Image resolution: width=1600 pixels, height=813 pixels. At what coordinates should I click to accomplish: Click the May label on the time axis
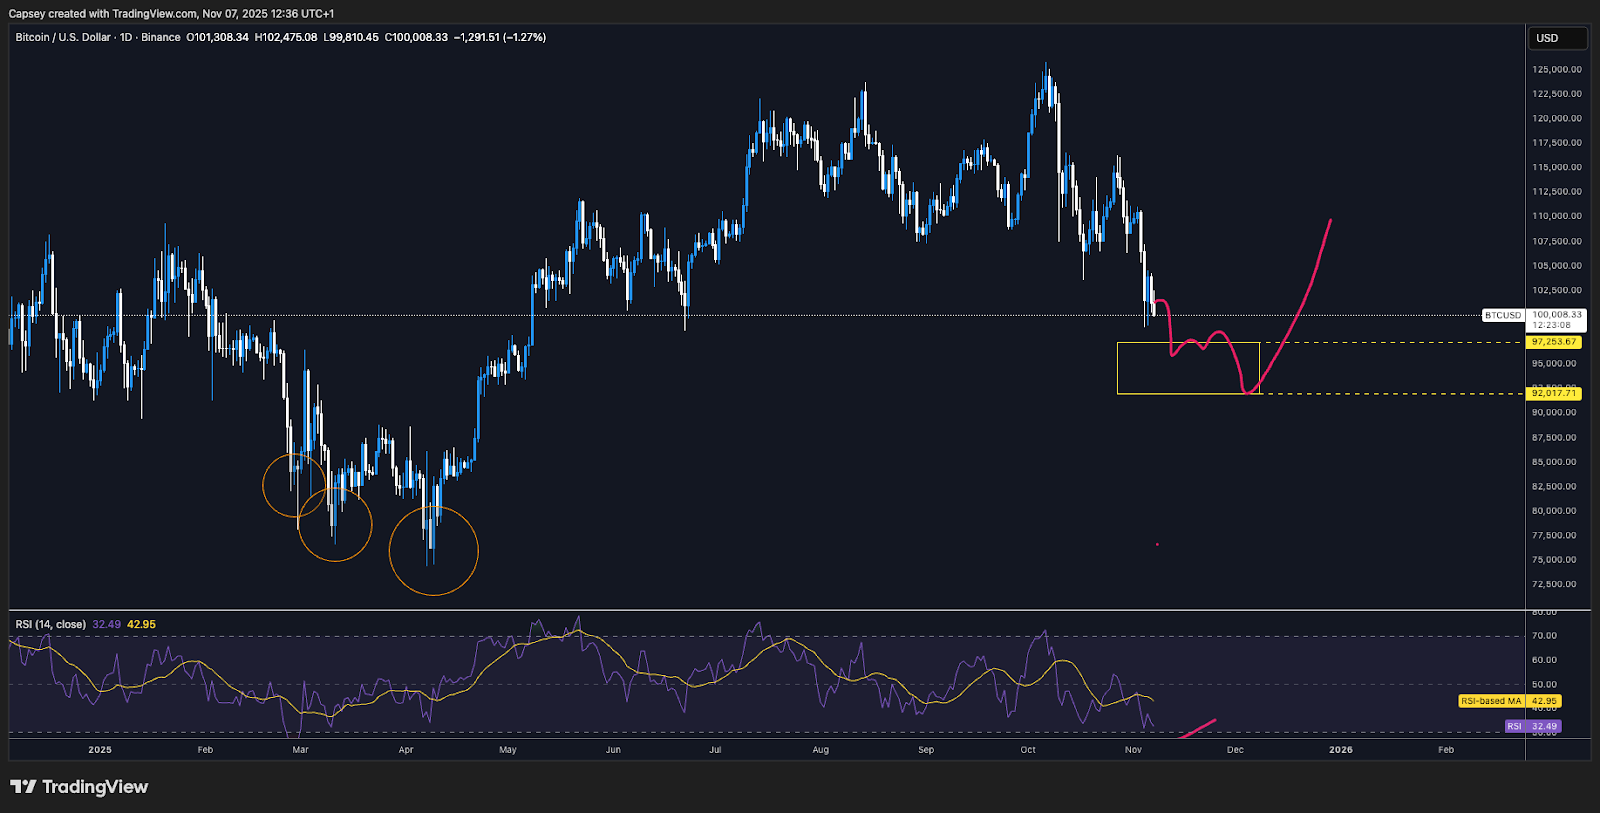click(x=508, y=749)
